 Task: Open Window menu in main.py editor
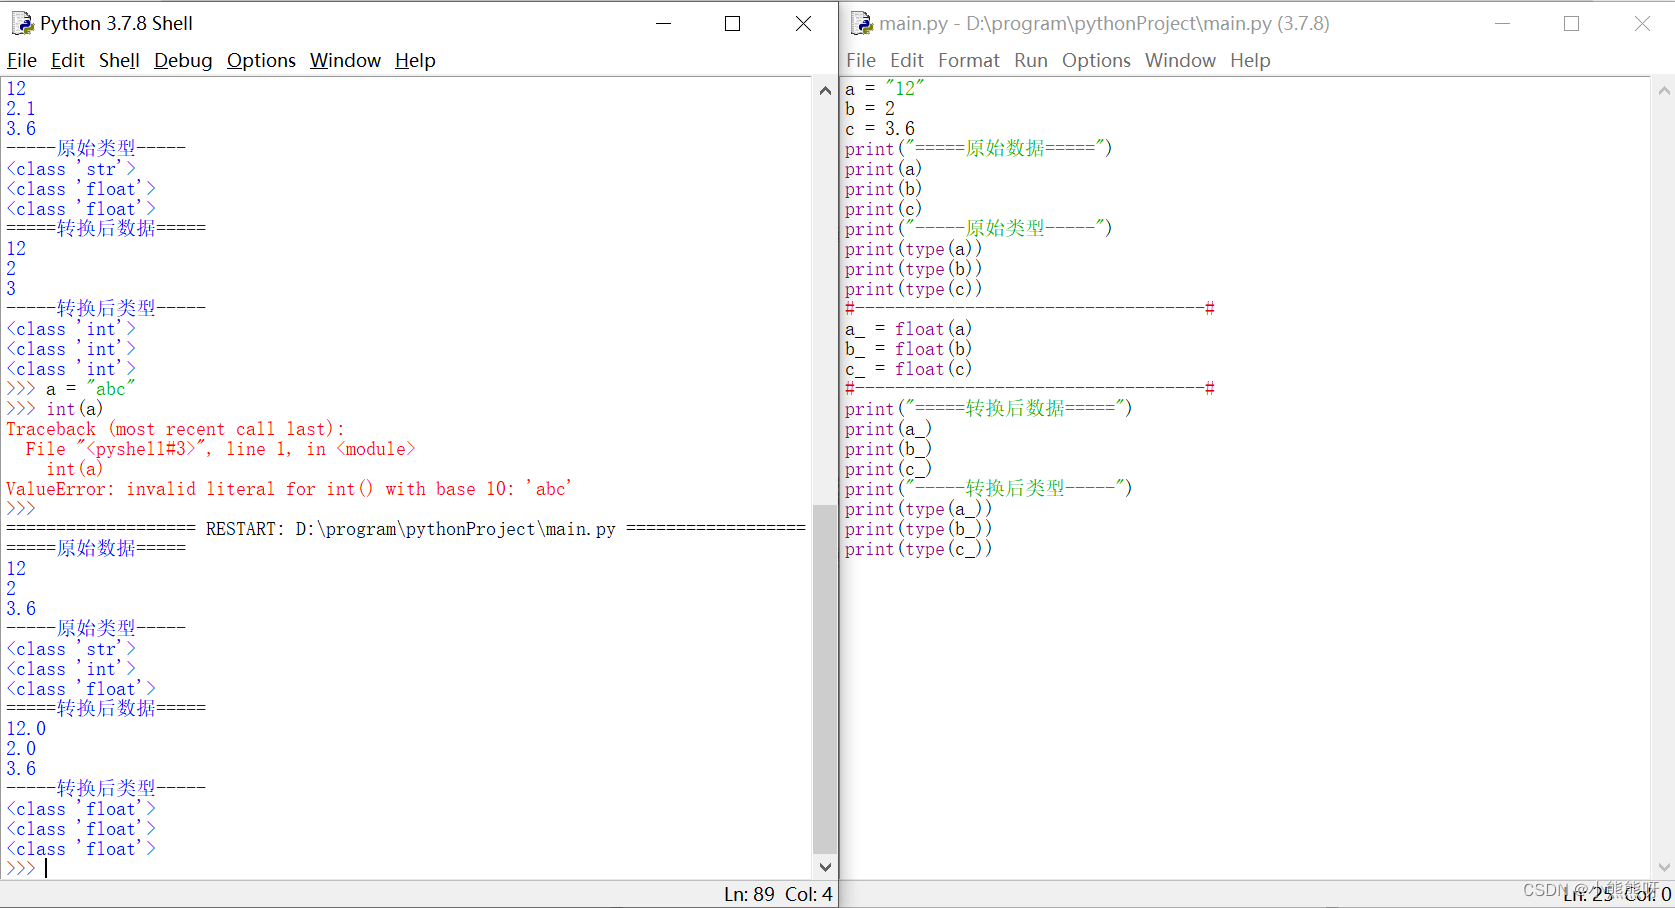point(1180,61)
